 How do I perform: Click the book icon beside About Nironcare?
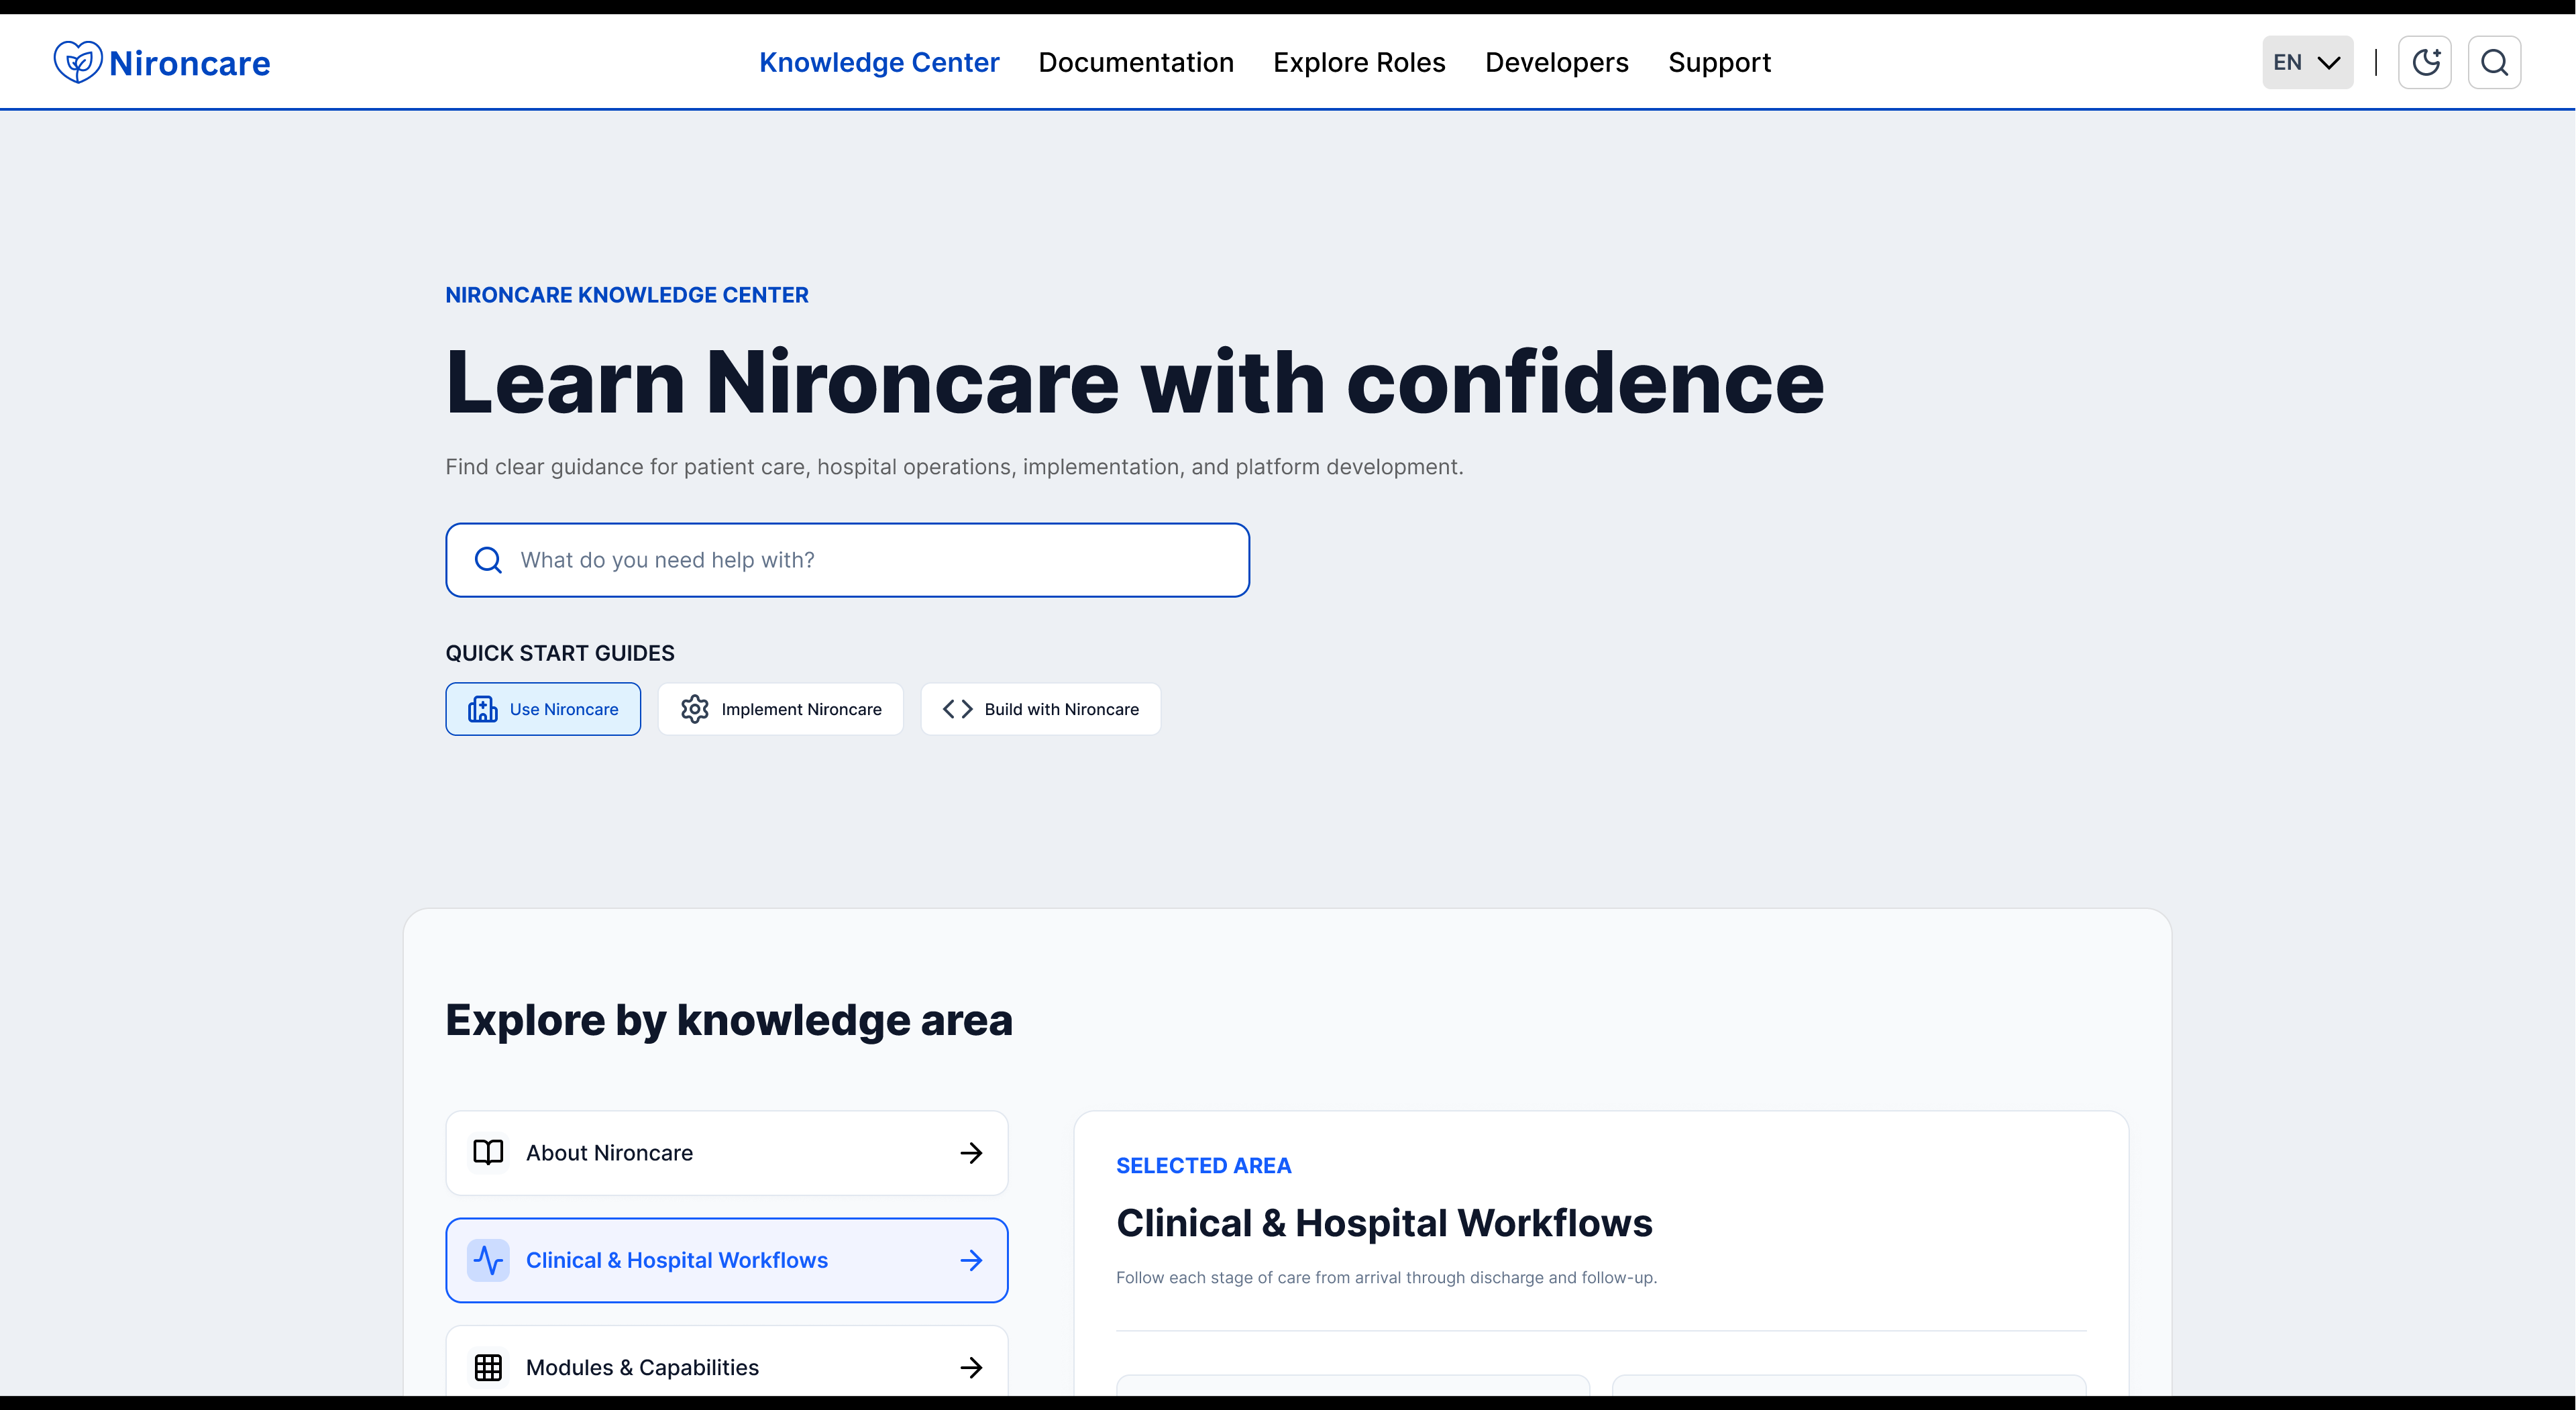[x=488, y=1153]
